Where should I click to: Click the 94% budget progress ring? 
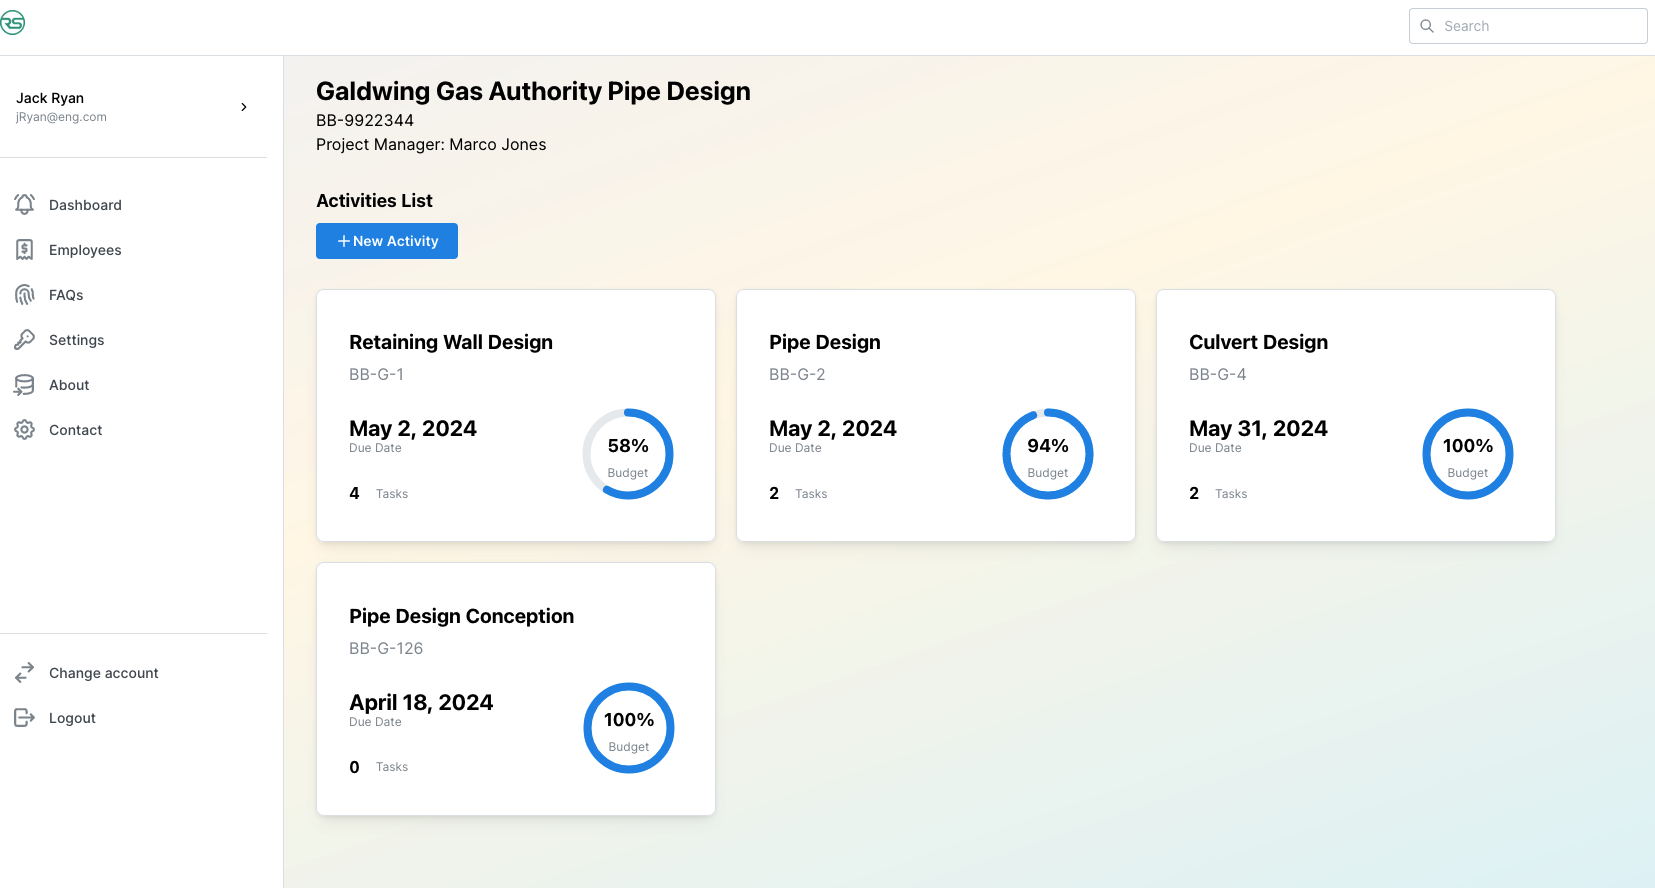(1048, 454)
